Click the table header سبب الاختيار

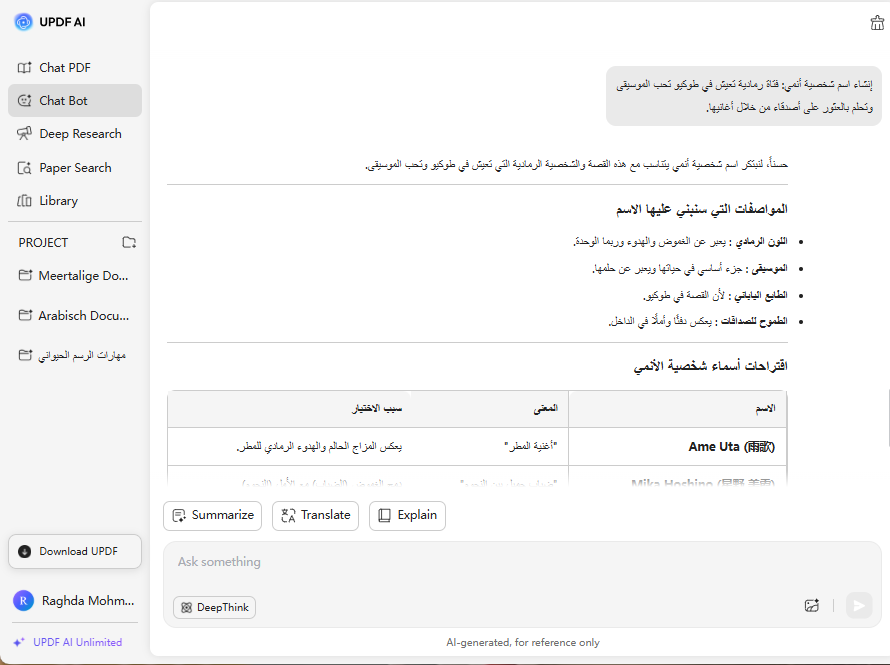point(377,409)
